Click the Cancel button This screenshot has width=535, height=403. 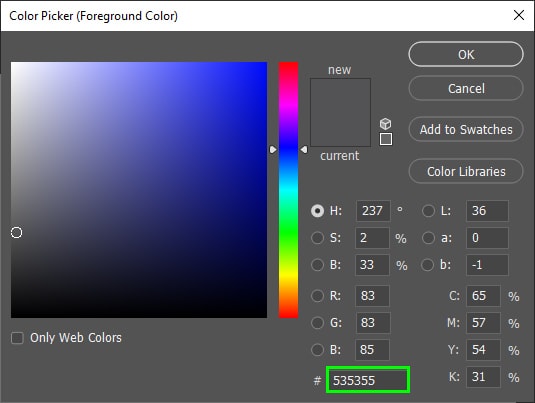pyautogui.click(x=466, y=88)
